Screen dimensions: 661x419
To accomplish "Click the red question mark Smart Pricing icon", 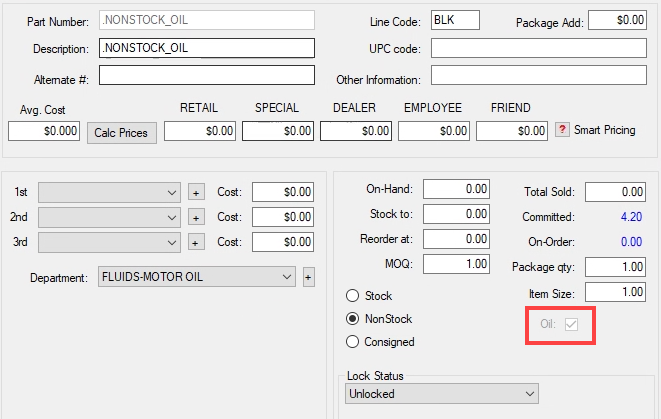I will tap(562, 129).
